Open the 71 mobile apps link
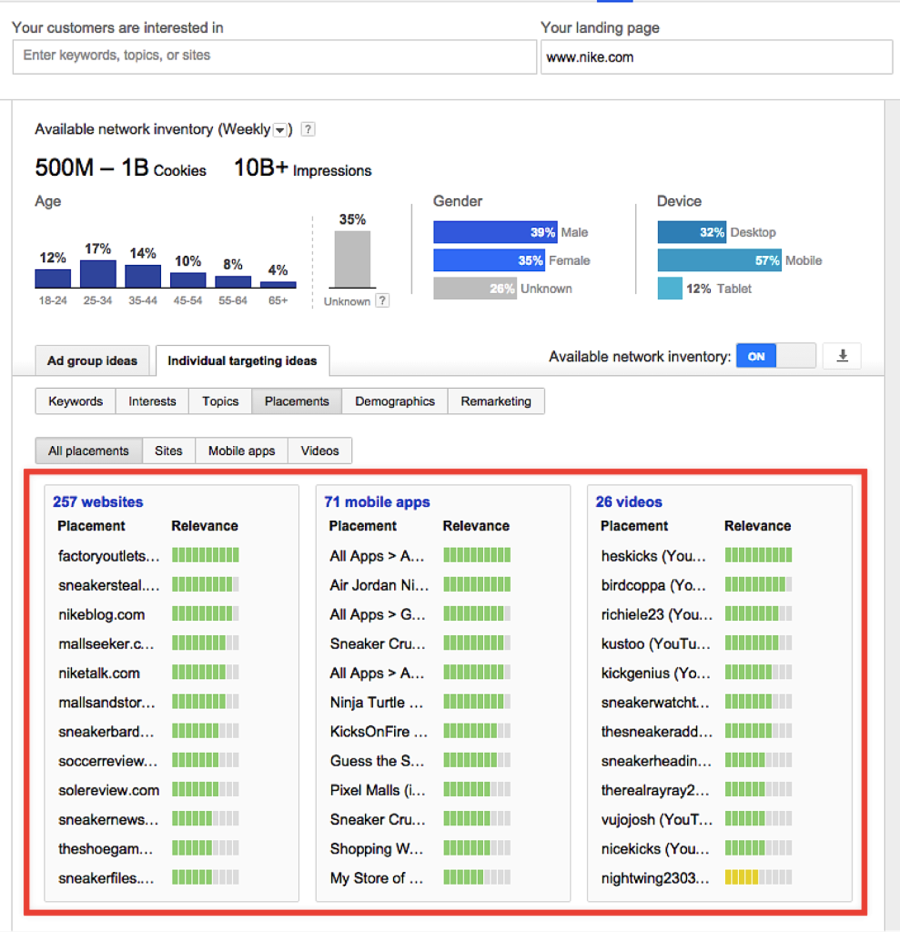This screenshot has width=900, height=932. (377, 502)
